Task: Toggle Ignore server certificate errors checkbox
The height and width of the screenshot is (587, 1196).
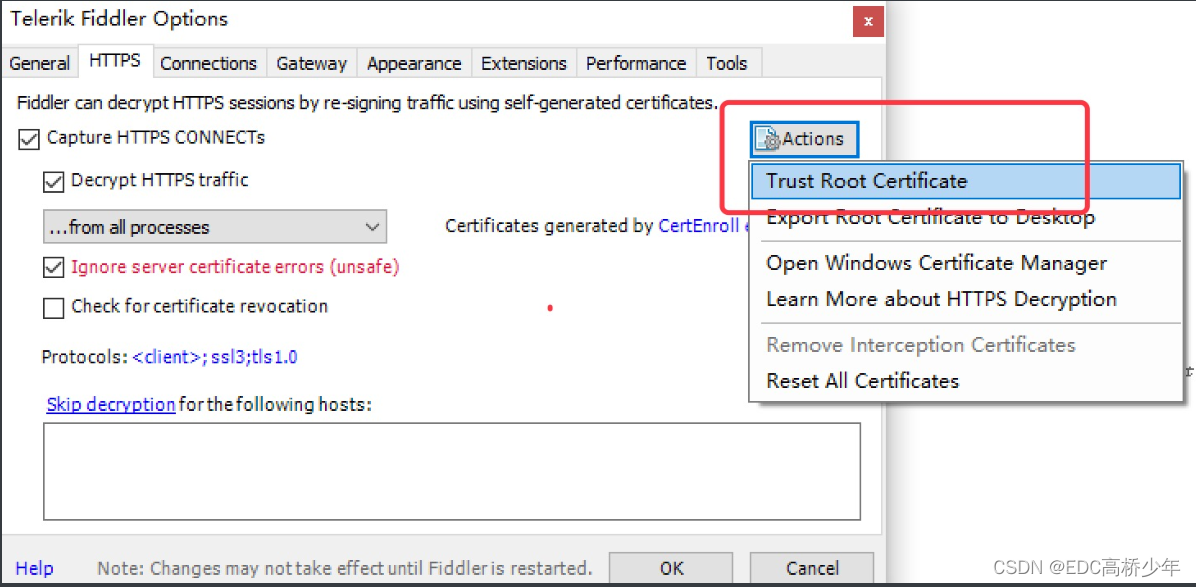Action: coord(53,268)
